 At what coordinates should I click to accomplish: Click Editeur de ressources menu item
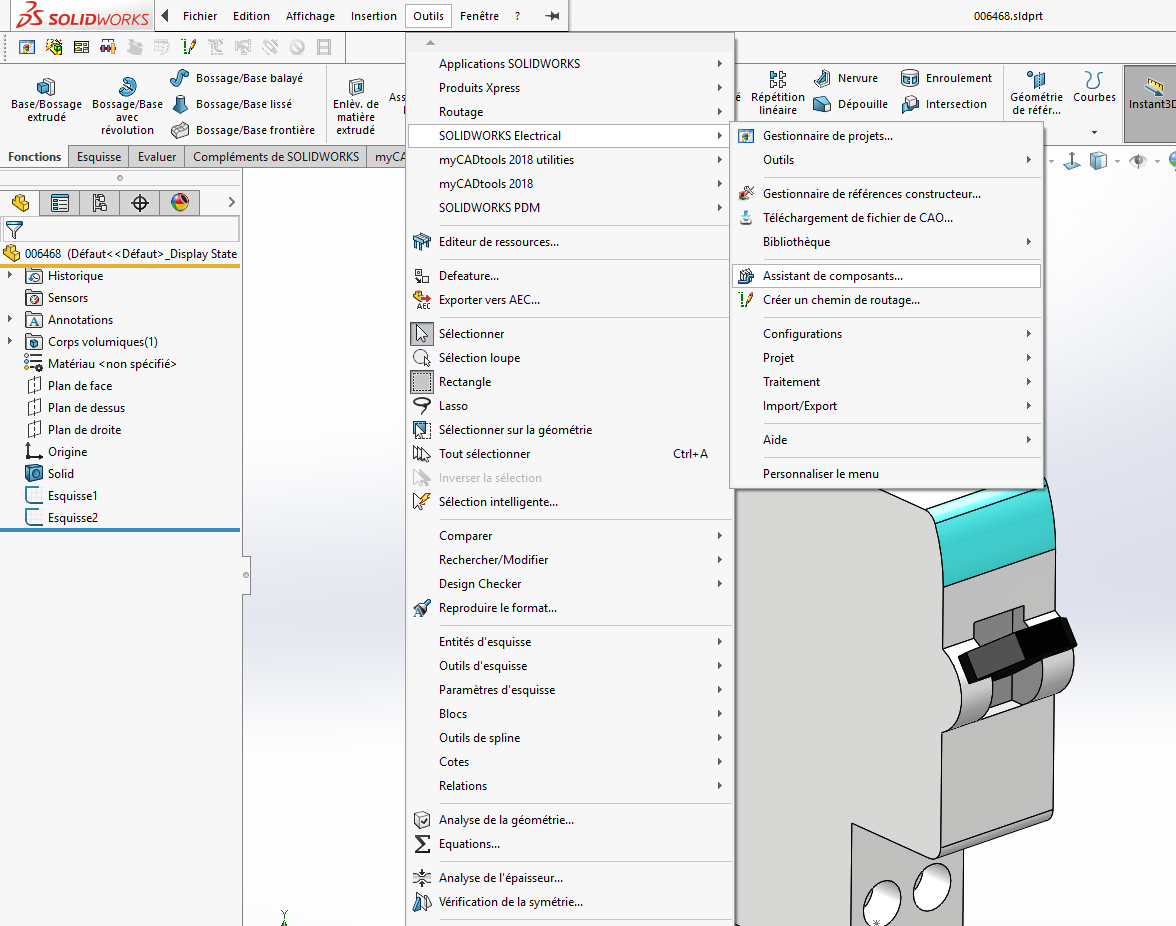point(570,242)
